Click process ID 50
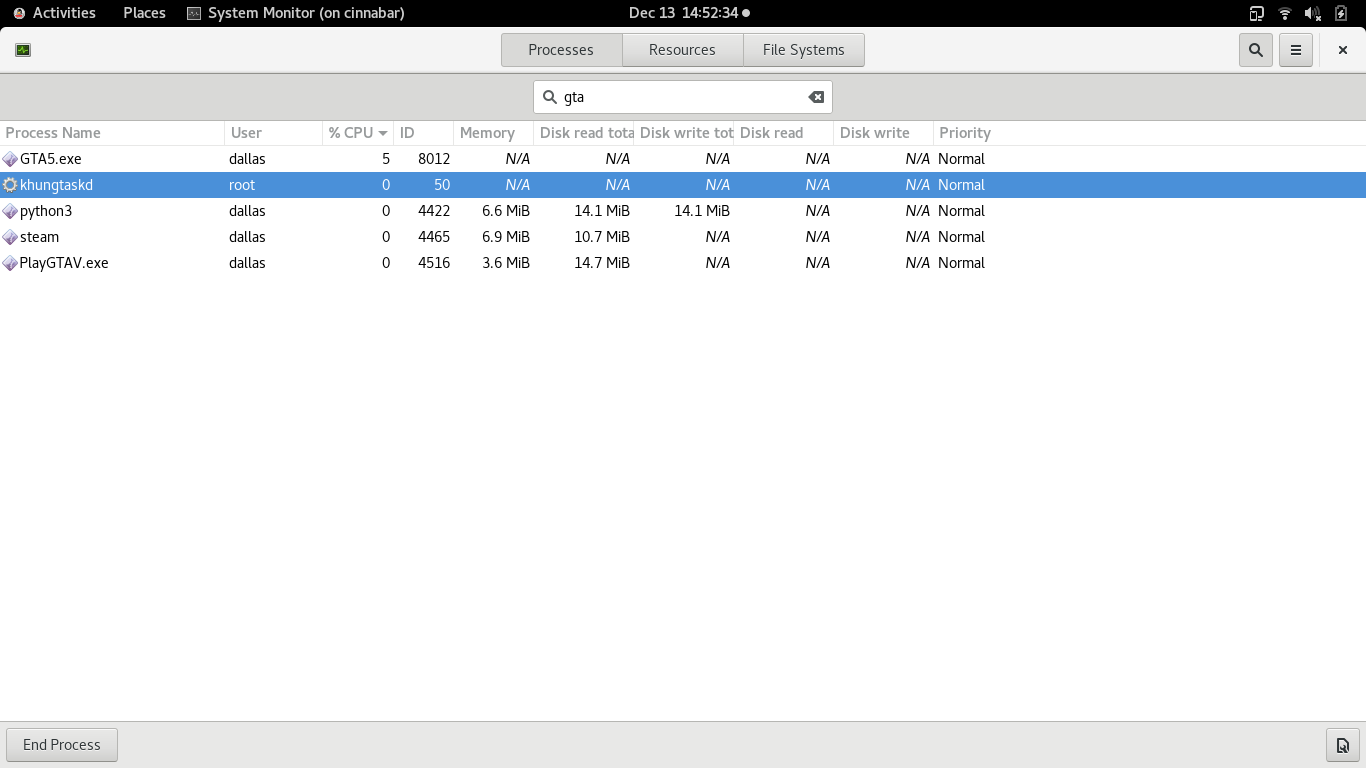The width and height of the screenshot is (1366, 768). pos(442,185)
